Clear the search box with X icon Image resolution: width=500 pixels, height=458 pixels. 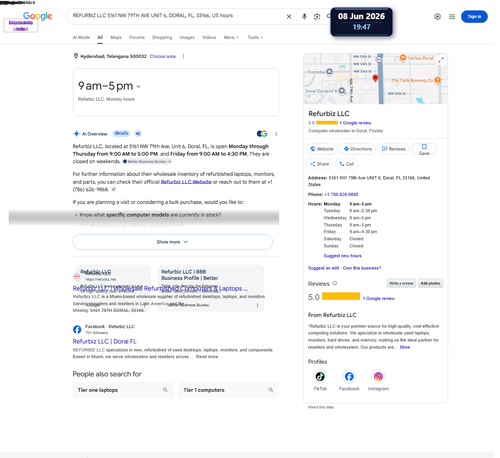tap(289, 17)
